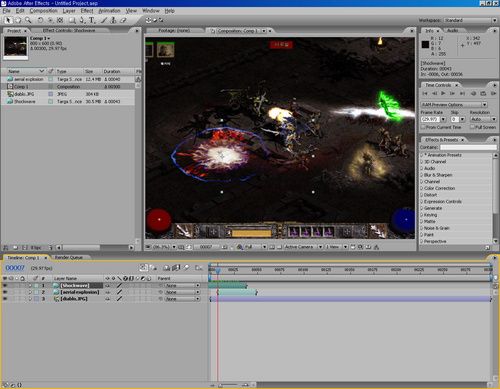Viewport: 500px width, 389px height.
Task: Click the Play button in Time Controls
Action: coord(443,93)
